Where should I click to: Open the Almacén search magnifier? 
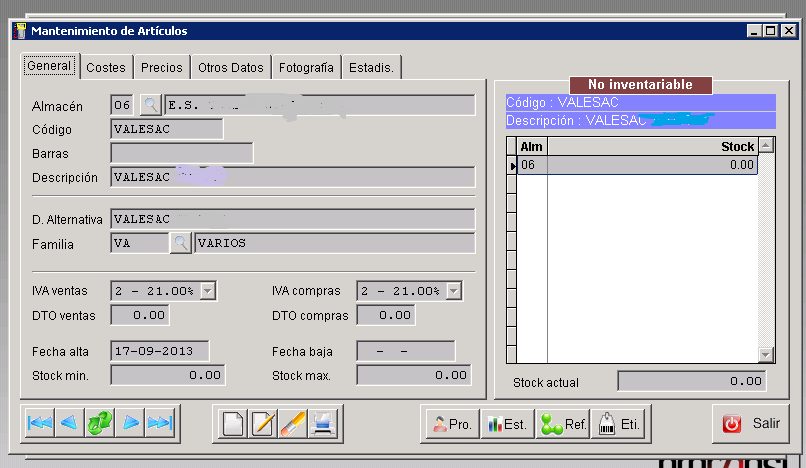[151, 105]
